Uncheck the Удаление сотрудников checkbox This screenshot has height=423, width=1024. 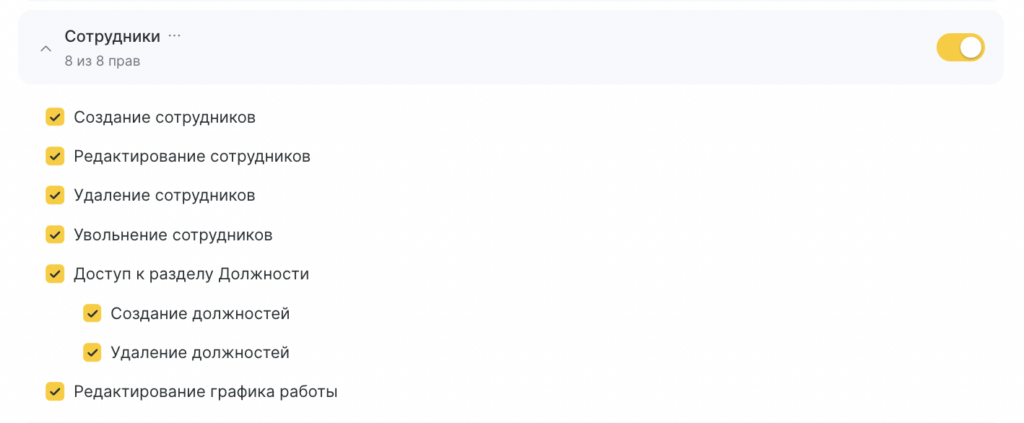coord(55,195)
